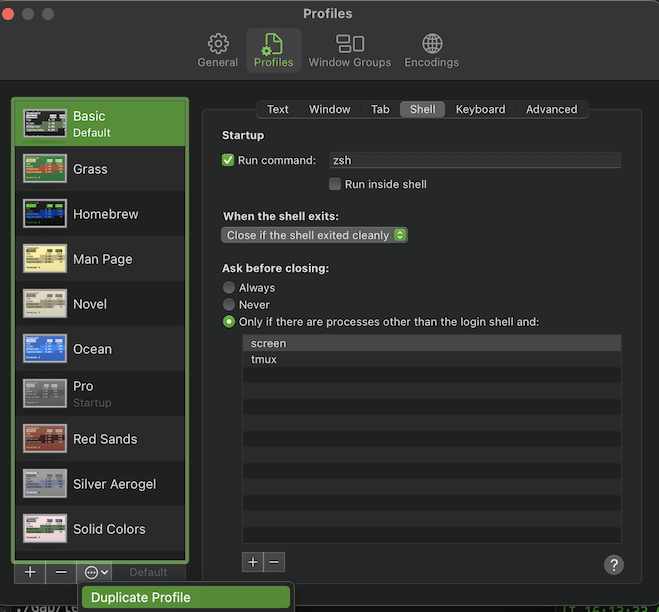Viewport: 659px width, 612px height.
Task: Click the Homebrew profile thumbnail
Action: [x=45, y=214]
